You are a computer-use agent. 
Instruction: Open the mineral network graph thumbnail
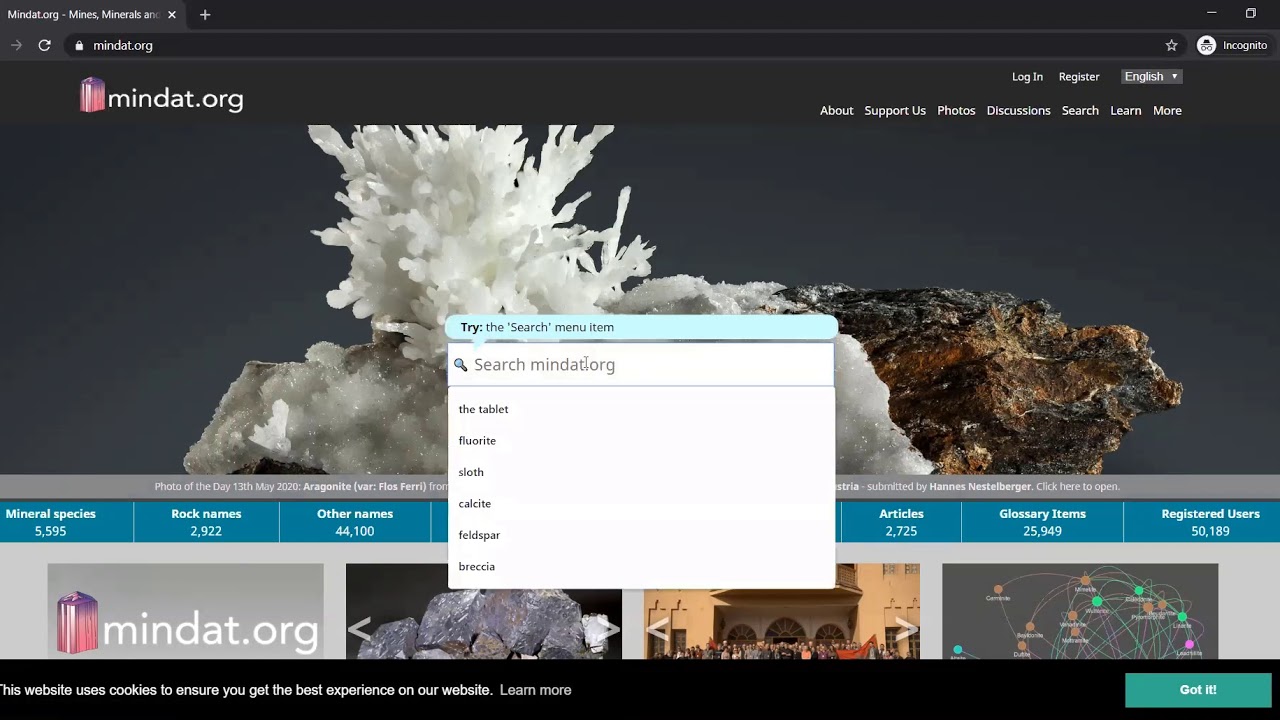click(x=1080, y=611)
